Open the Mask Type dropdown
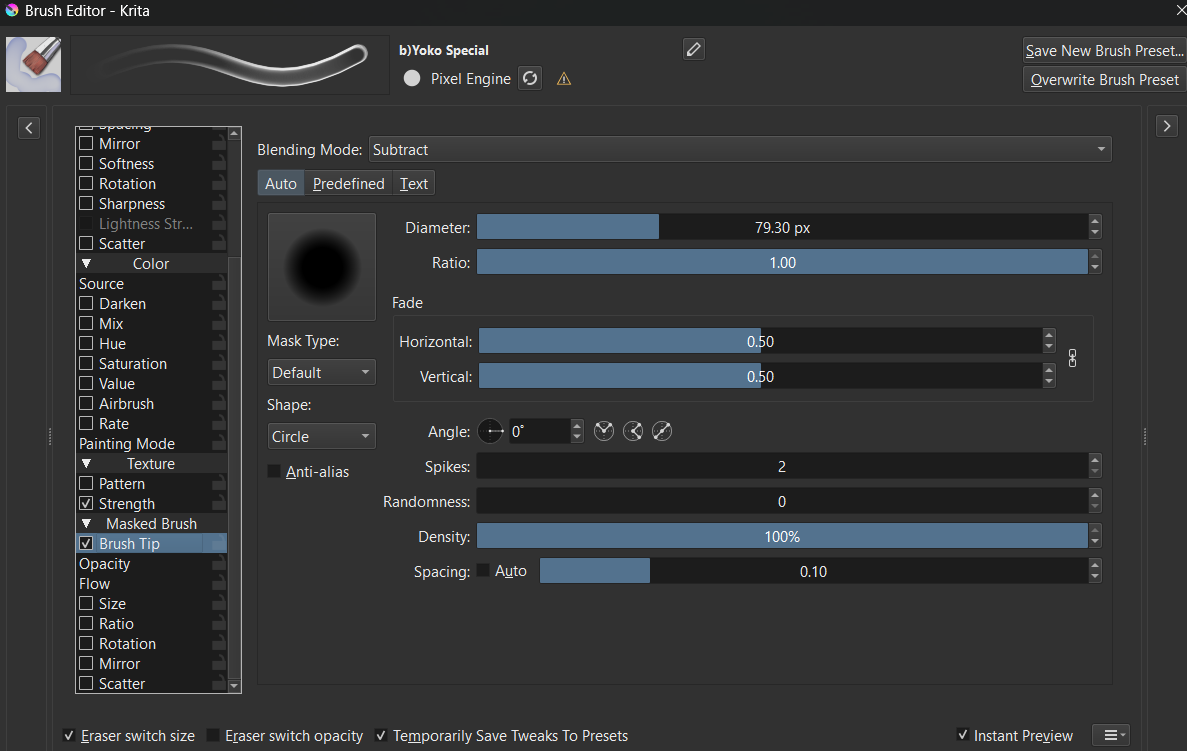The height and width of the screenshot is (751, 1187). pyautogui.click(x=321, y=373)
